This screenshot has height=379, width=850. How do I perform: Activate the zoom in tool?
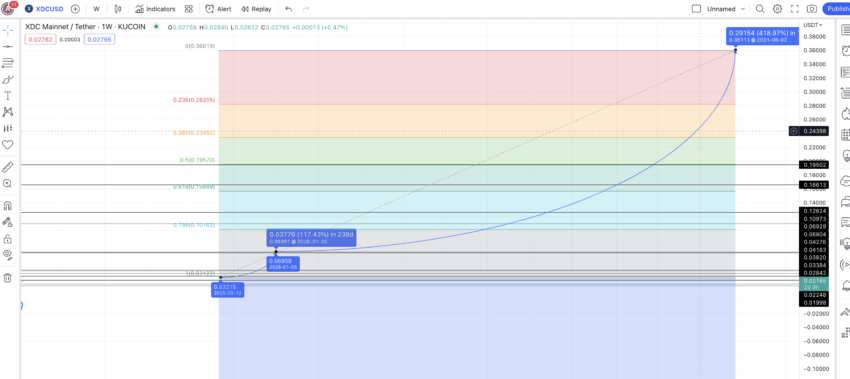[8, 184]
